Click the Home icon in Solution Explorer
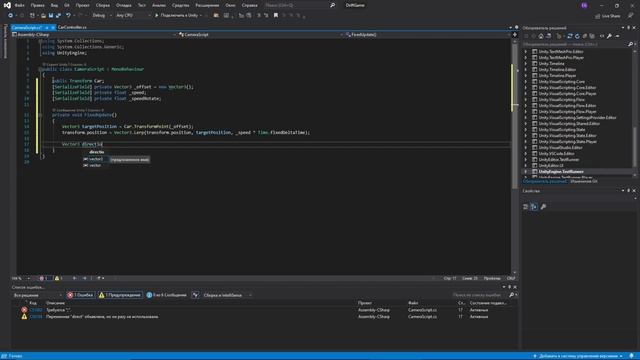The width and height of the screenshot is (640, 360). (541, 36)
